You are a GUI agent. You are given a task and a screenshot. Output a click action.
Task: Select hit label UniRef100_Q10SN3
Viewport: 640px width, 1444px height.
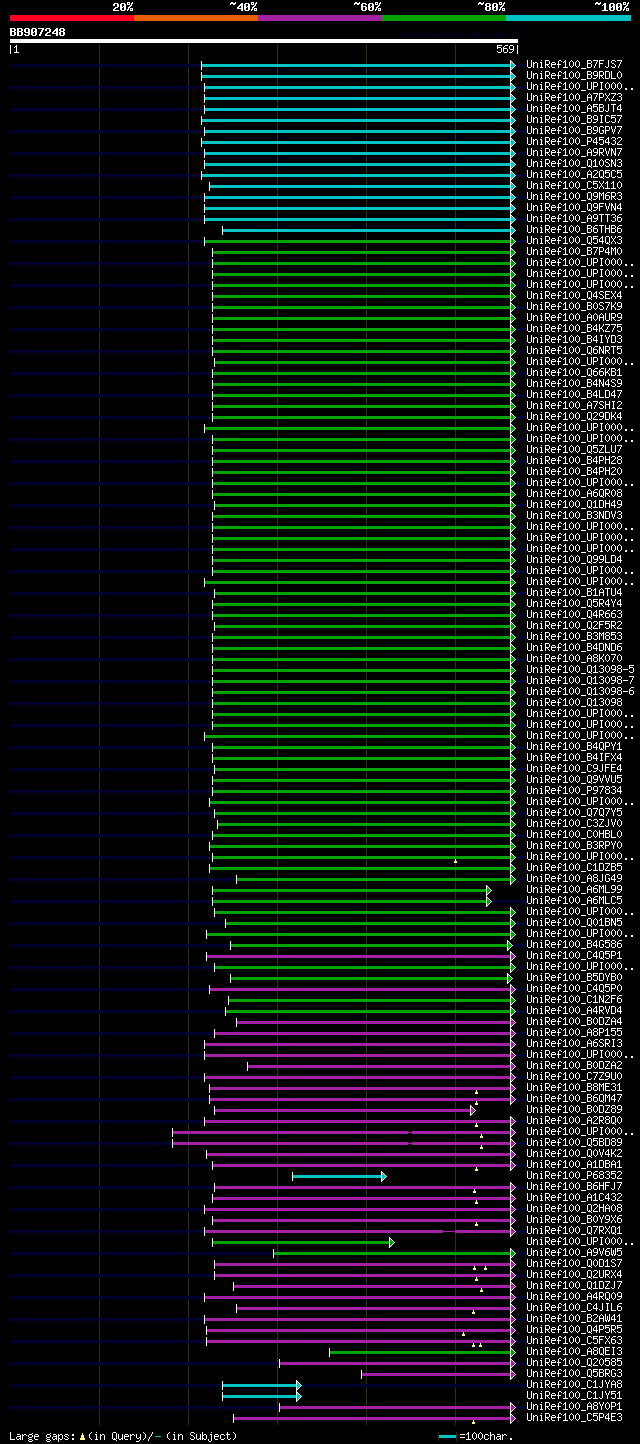coord(574,163)
